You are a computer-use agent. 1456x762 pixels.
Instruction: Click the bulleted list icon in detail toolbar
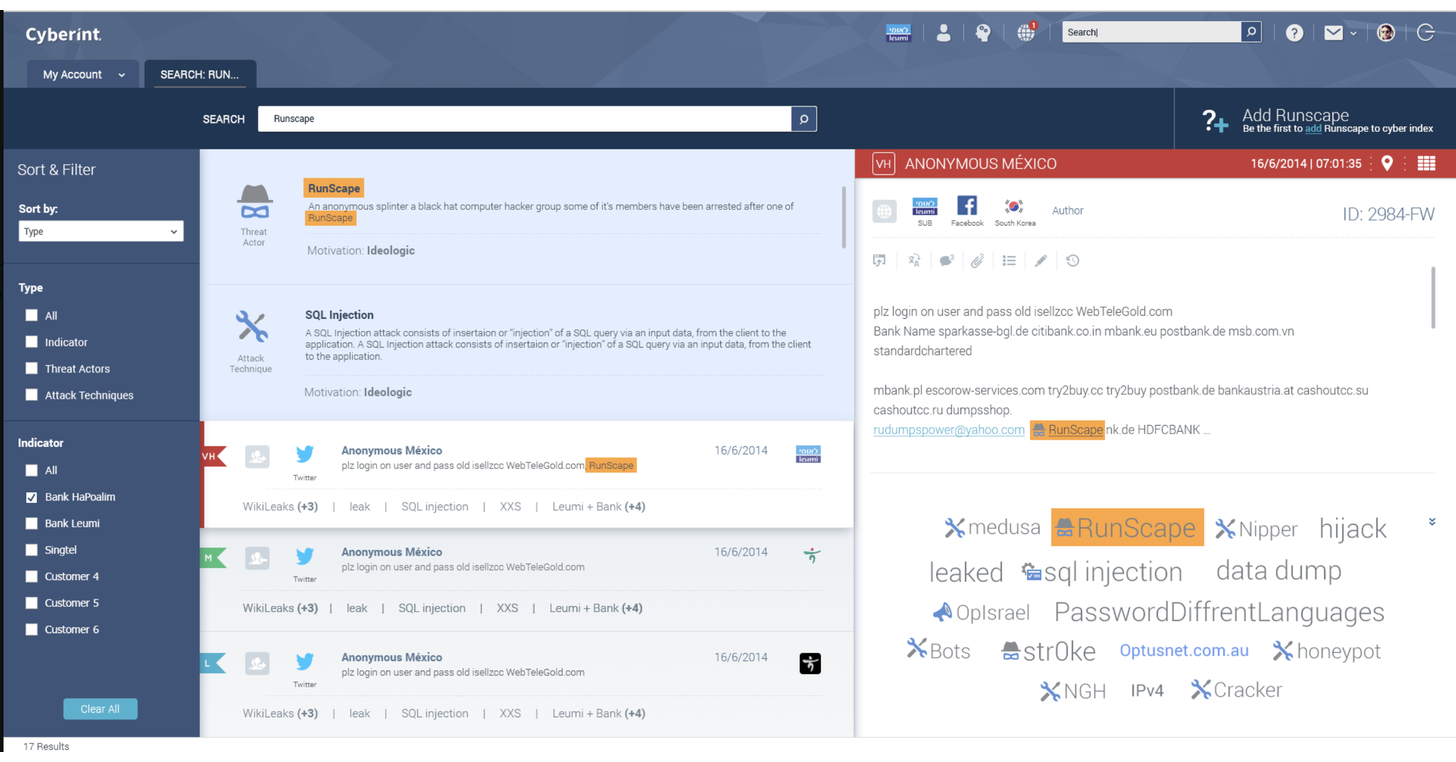(x=1009, y=261)
